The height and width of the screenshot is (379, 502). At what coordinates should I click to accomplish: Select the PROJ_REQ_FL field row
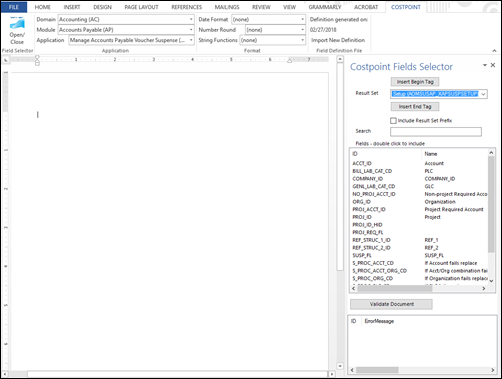pyautogui.click(x=419, y=232)
